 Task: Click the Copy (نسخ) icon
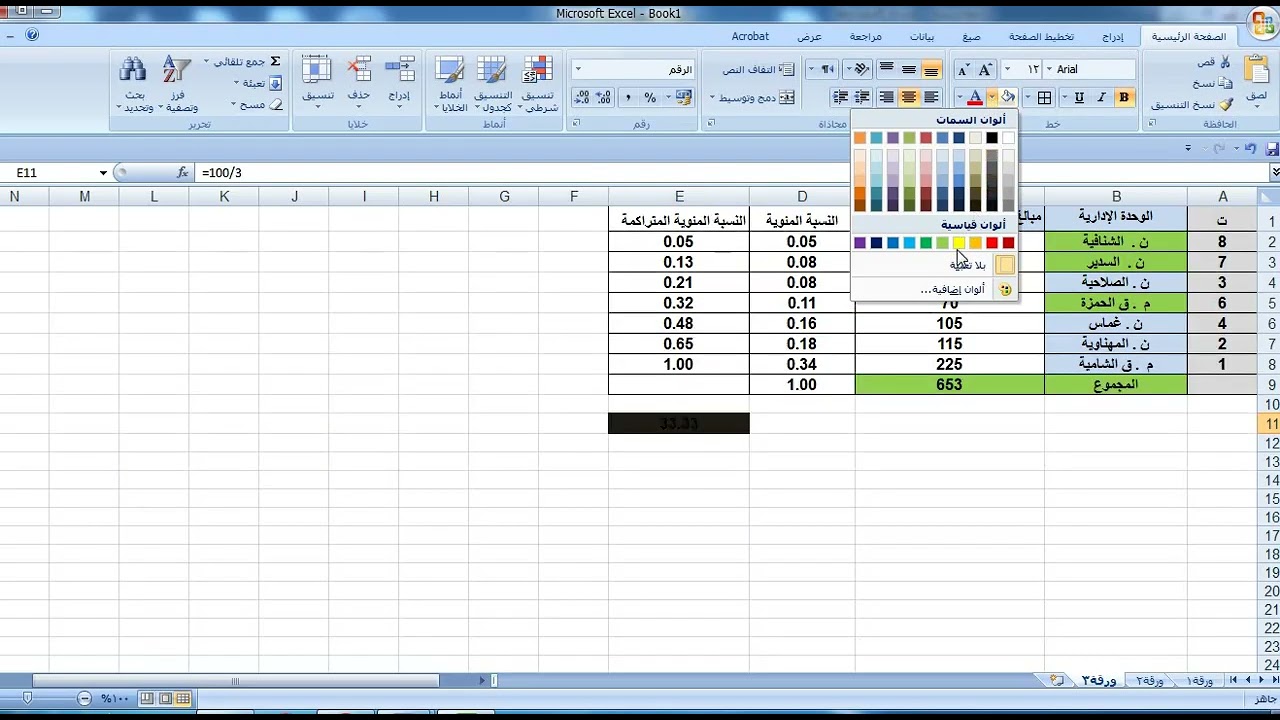1225,83
